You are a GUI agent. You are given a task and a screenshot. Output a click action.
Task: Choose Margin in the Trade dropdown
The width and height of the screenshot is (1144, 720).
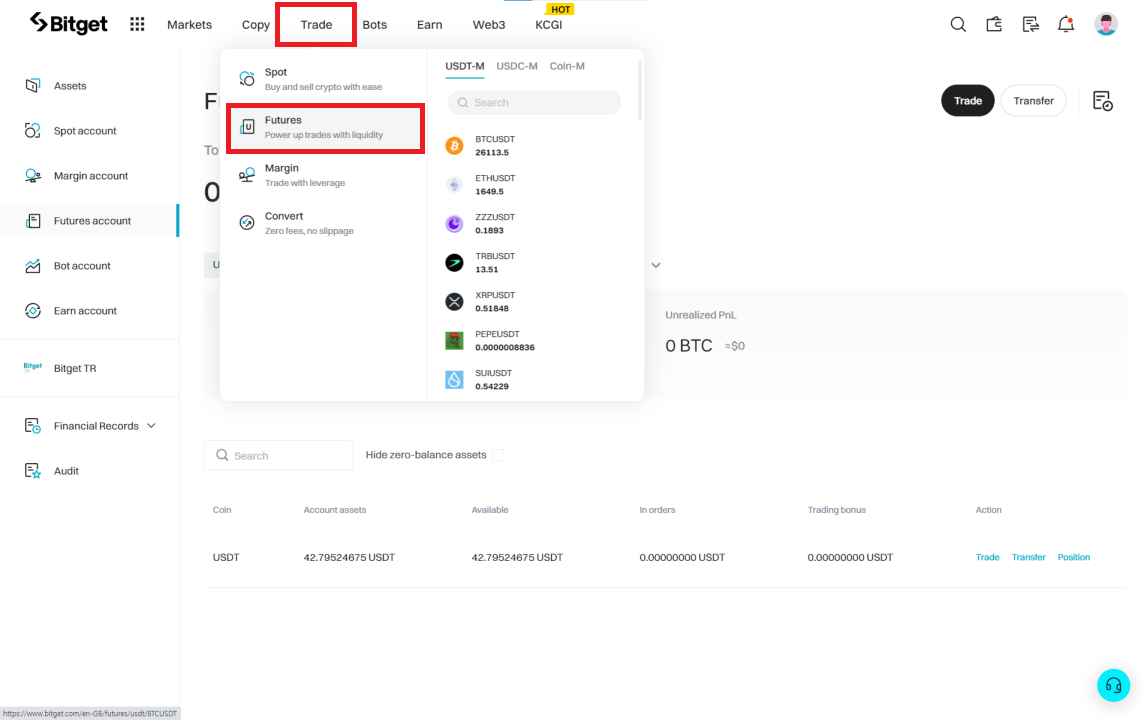(x=325, y=175)
